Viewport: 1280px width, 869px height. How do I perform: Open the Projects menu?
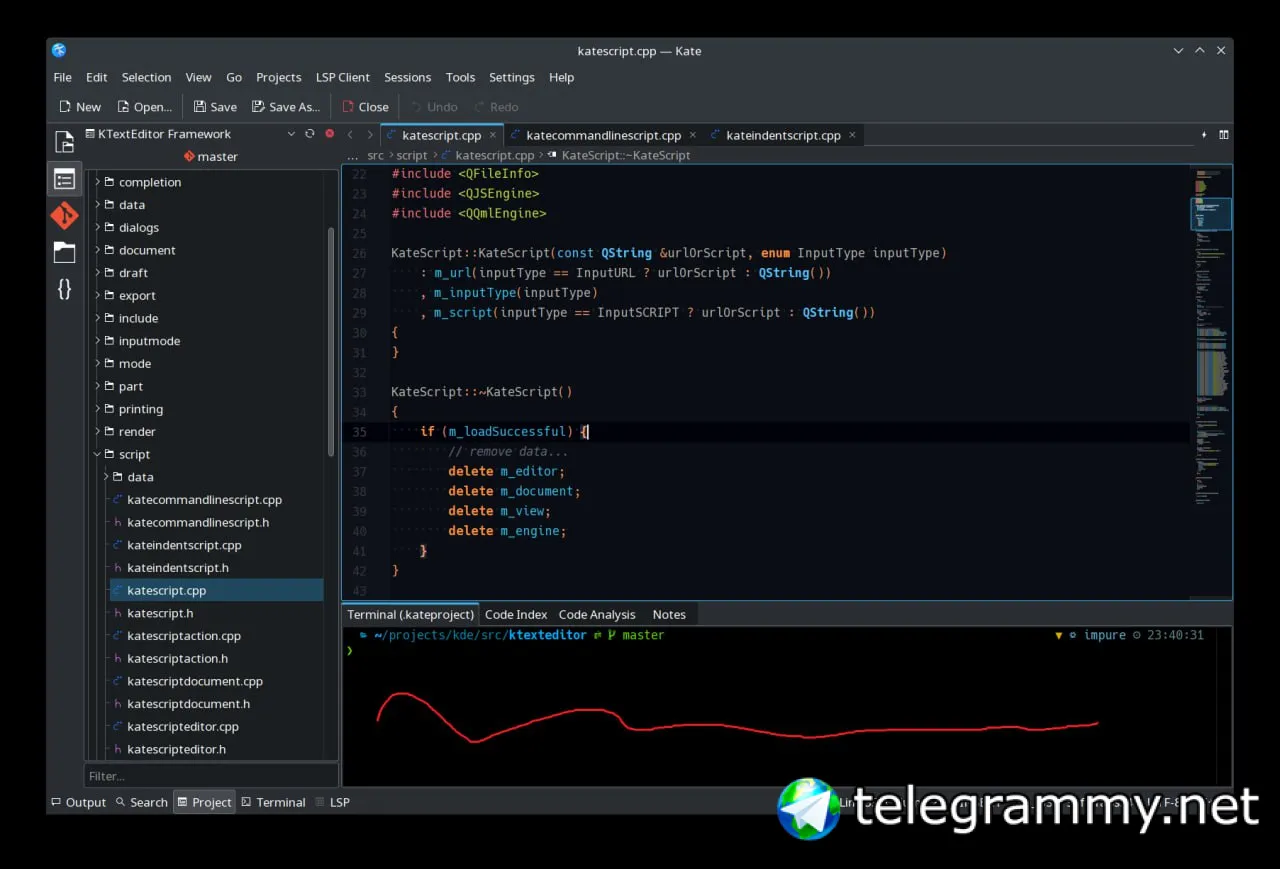[278, 77]
